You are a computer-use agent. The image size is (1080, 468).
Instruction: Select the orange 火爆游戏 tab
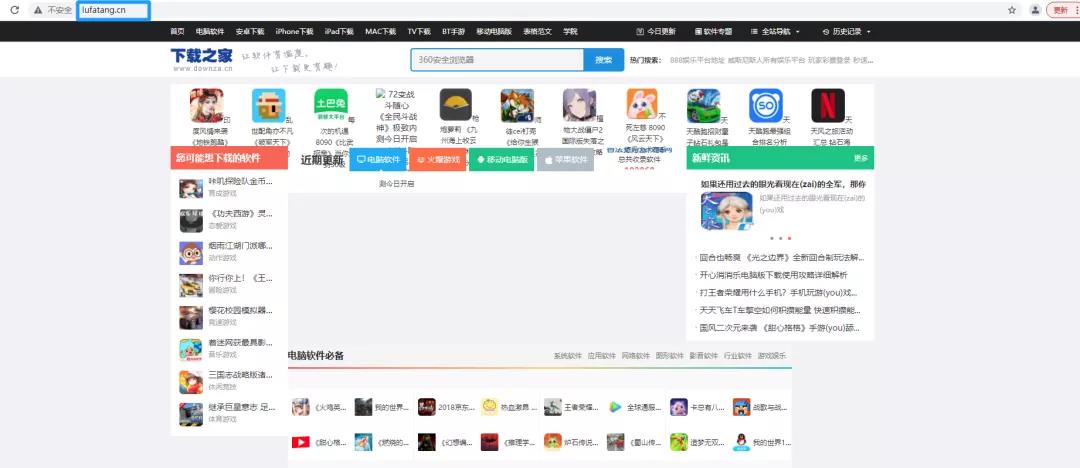click(438, 159)
